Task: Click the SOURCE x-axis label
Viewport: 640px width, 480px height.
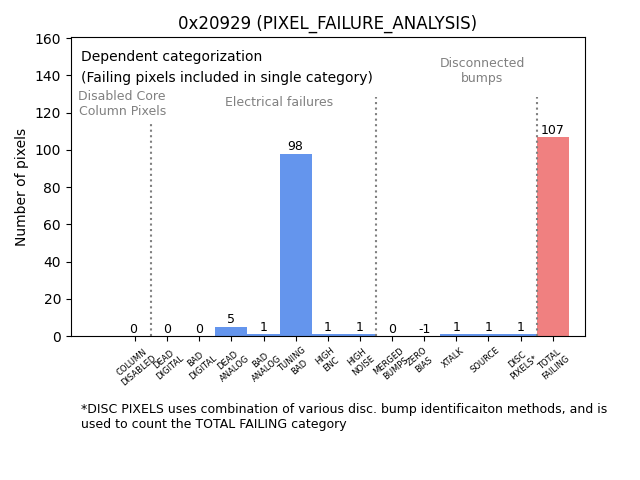Action: 485,361
